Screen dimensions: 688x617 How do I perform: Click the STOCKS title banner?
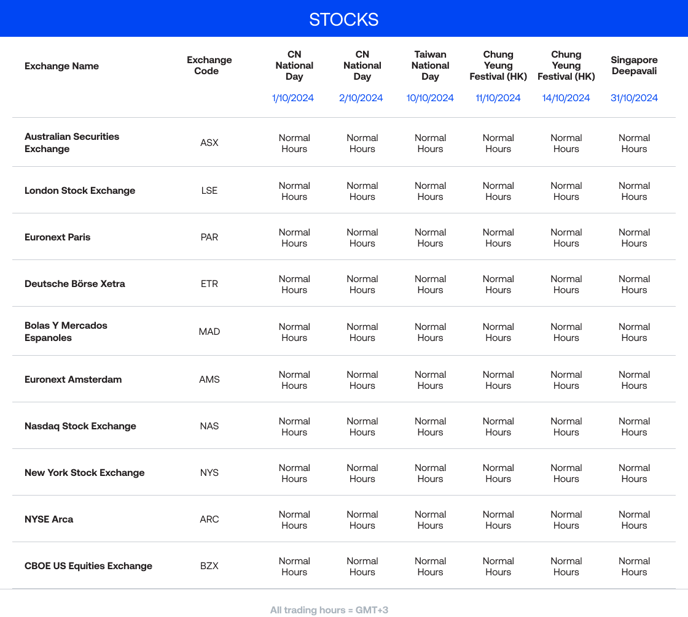tap(343, 20)
